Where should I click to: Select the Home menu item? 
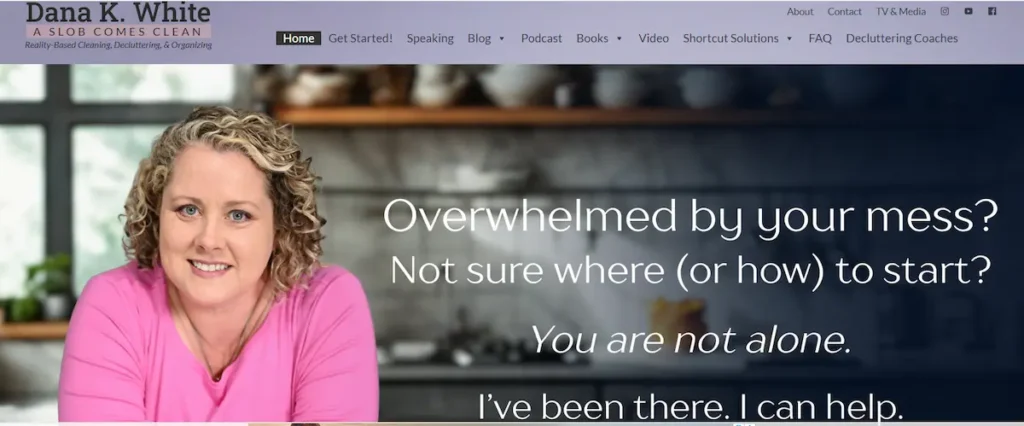[298, 38]
